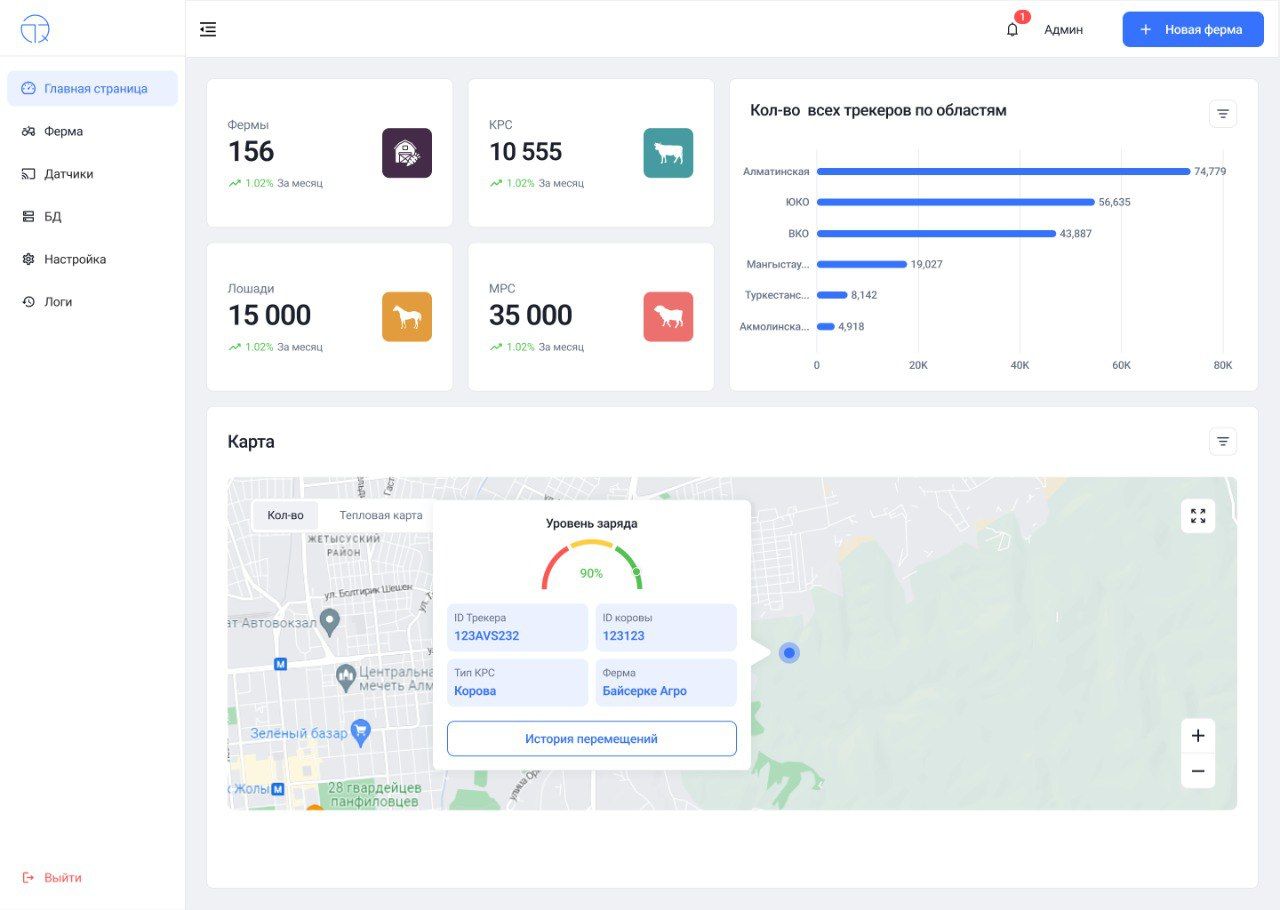This screenshot has width=1280, height=910.
Task: Open БД section in sidebar
Action: 92,216
